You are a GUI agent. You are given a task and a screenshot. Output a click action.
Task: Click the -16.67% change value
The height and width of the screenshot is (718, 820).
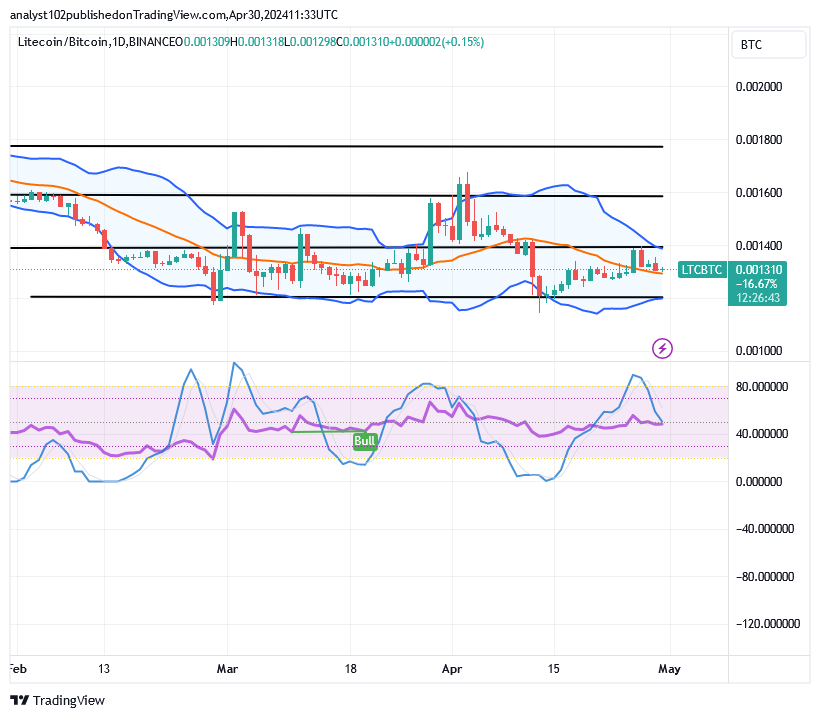(x=756, y=284)
